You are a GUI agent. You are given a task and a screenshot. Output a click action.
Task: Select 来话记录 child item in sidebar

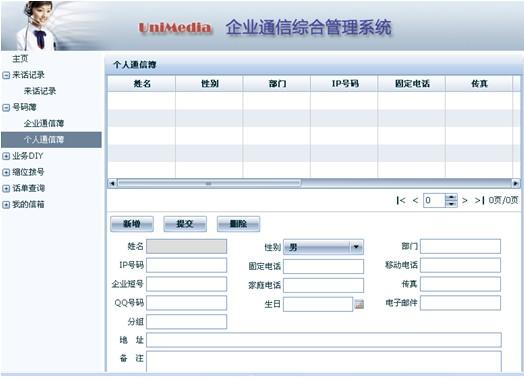(40, 91)
